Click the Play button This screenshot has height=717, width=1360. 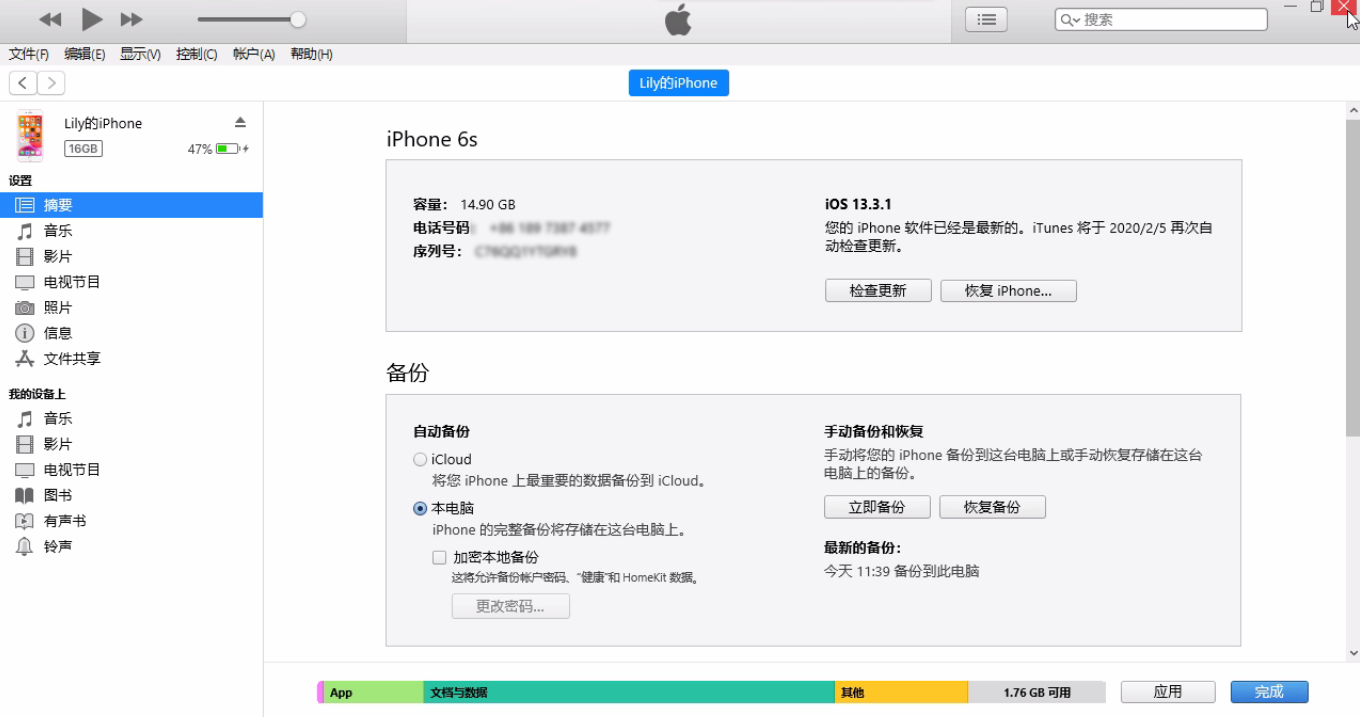92,19
